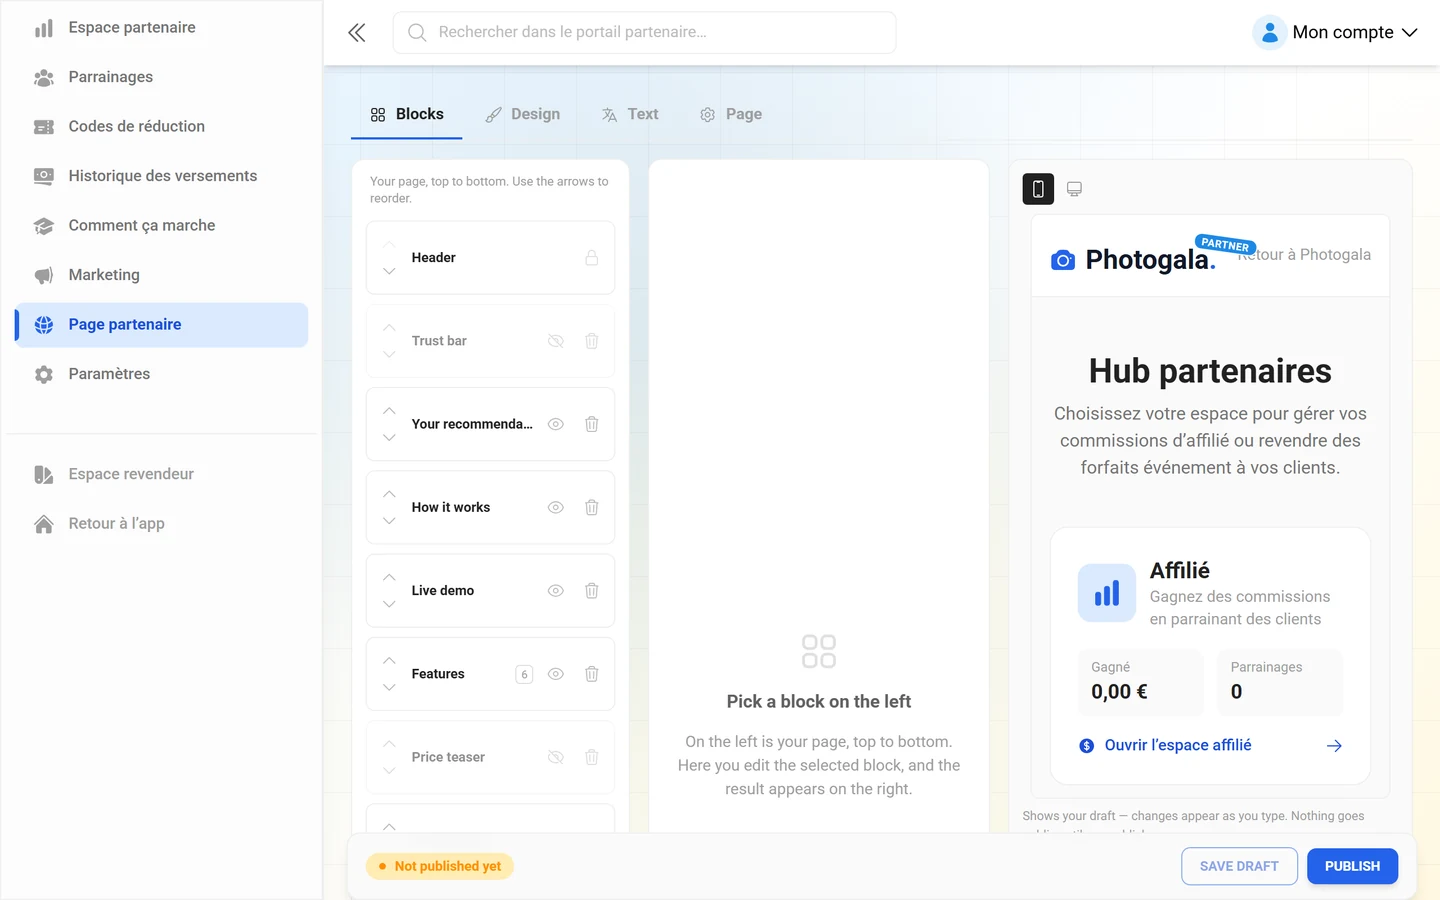This screenshot has width=1440, height=900.
Task: Move the Live demo block down
Action: [x=389, y=604]
